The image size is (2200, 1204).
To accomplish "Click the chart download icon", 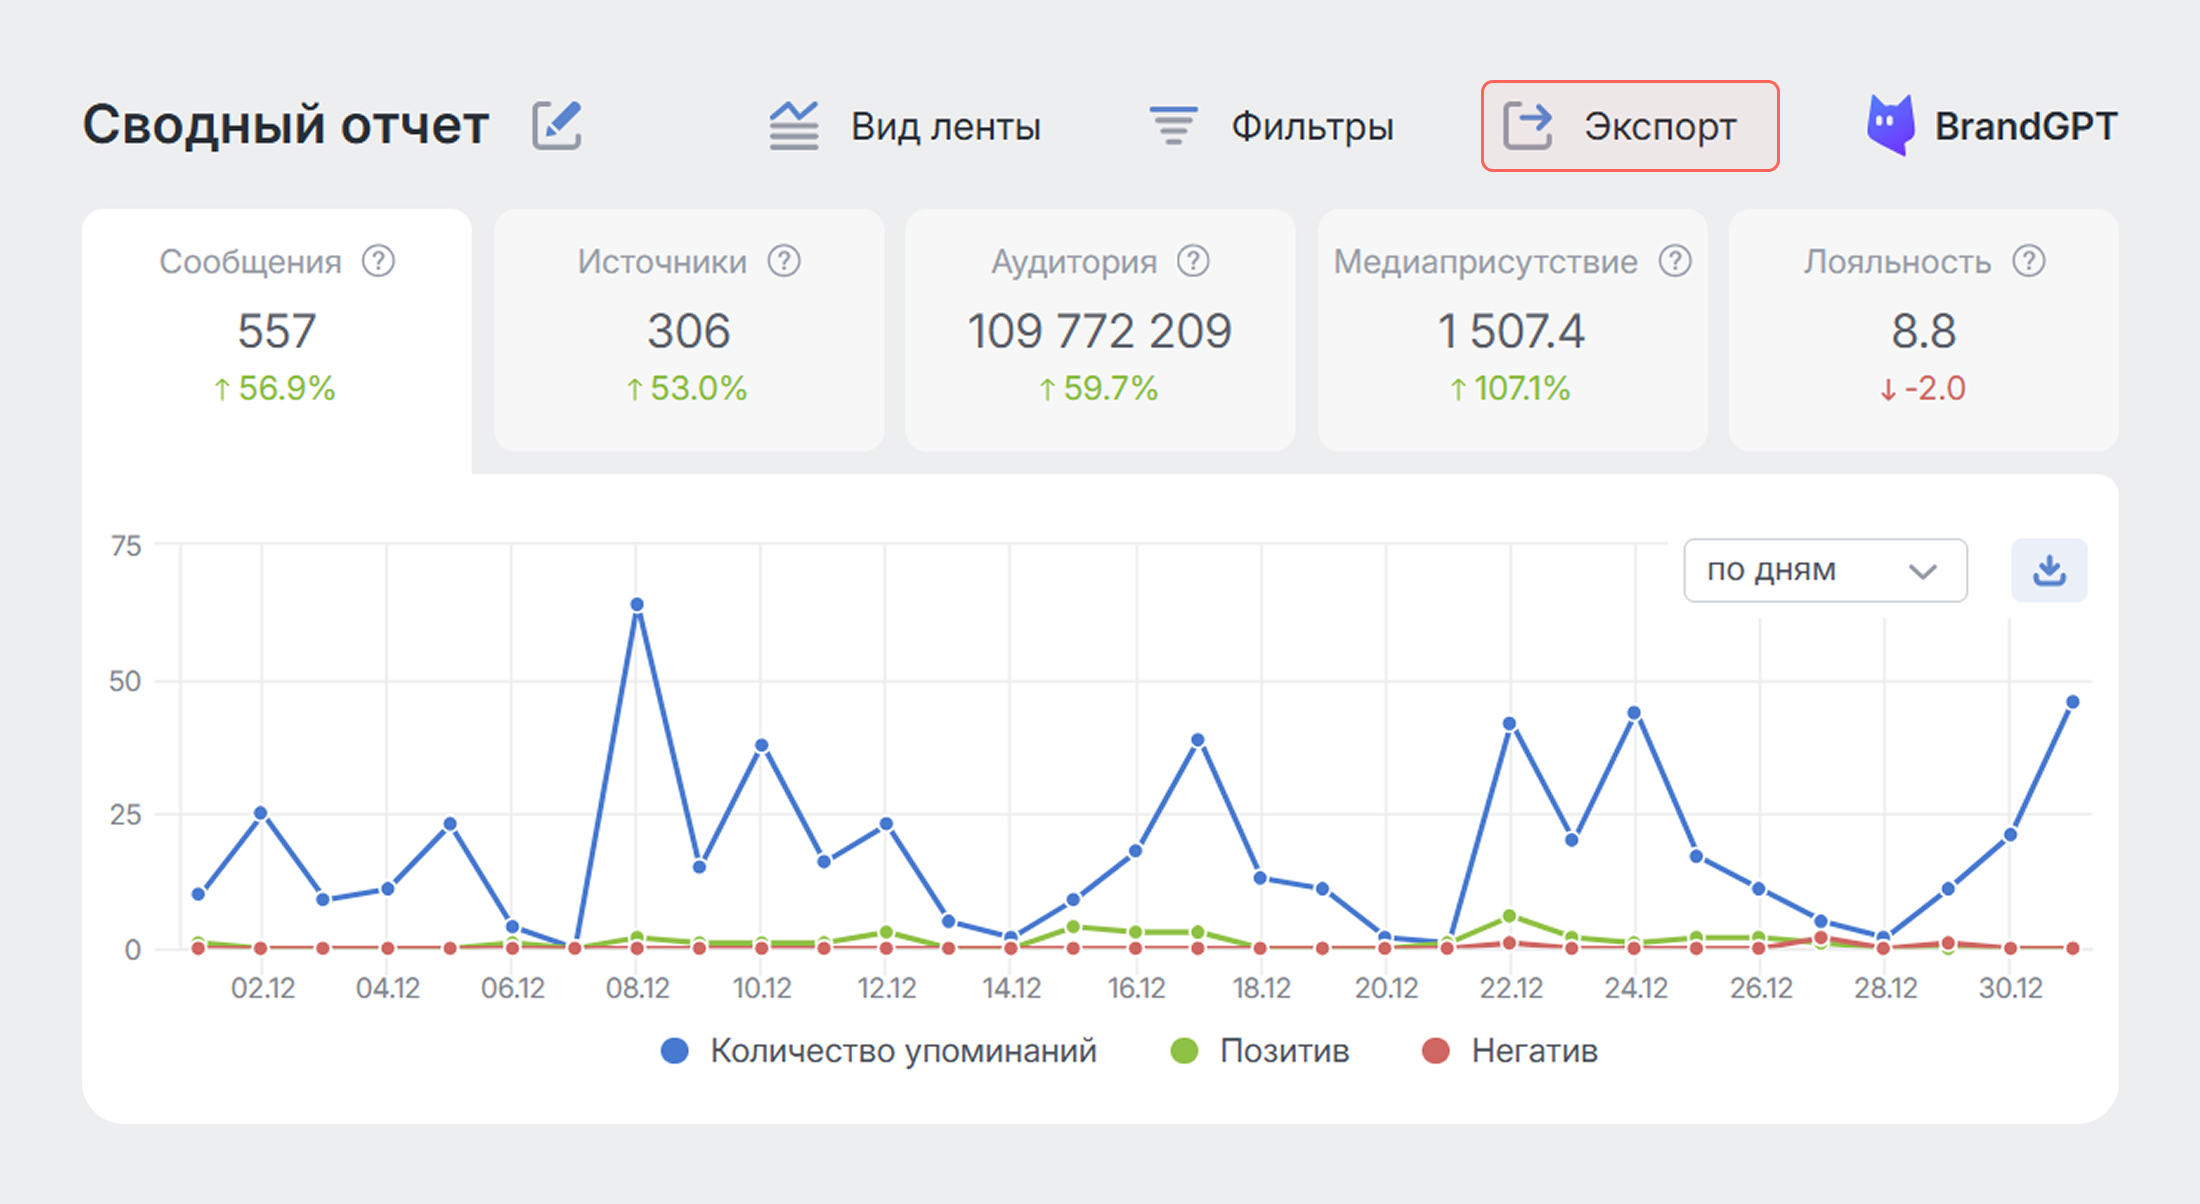I will tap(2048, 570).
